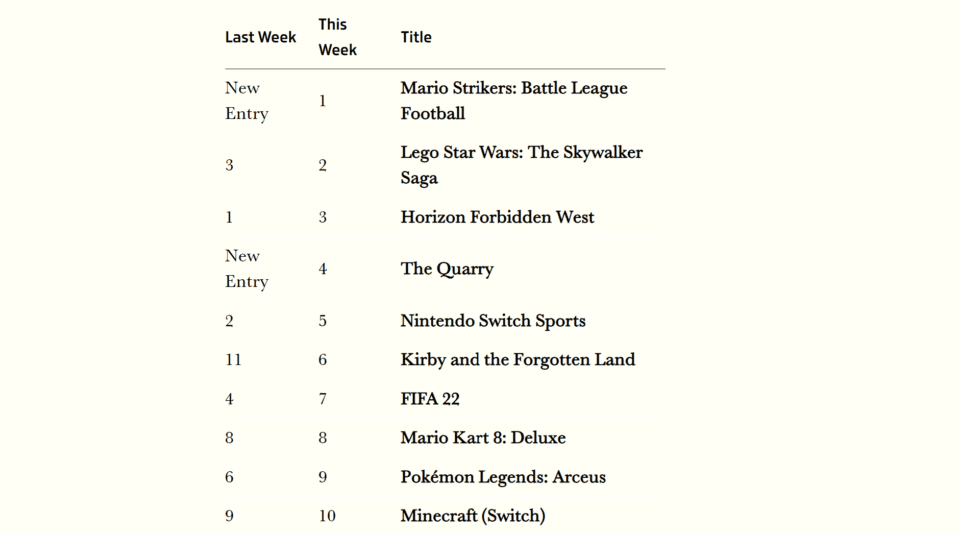Click this week rank 9 for Pokémon Legends
960x534 pixels.
(x=323, y=477)
